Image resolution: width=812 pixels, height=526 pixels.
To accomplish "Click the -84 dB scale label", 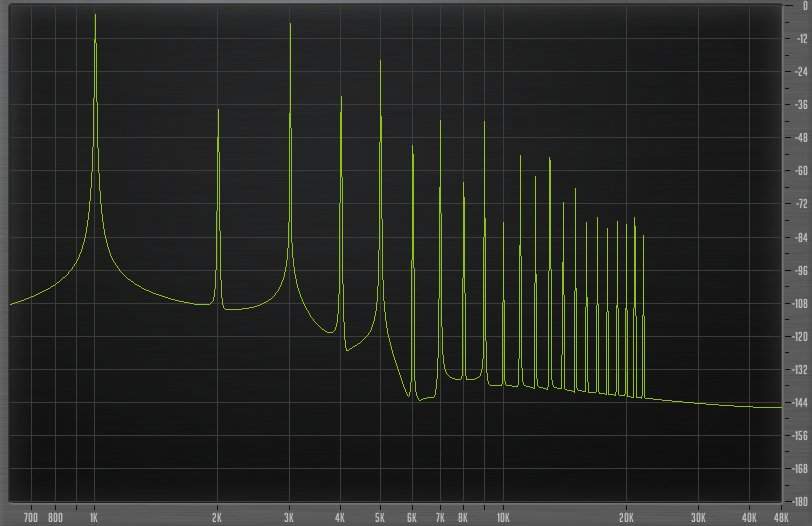I will [x=801, y=237].
